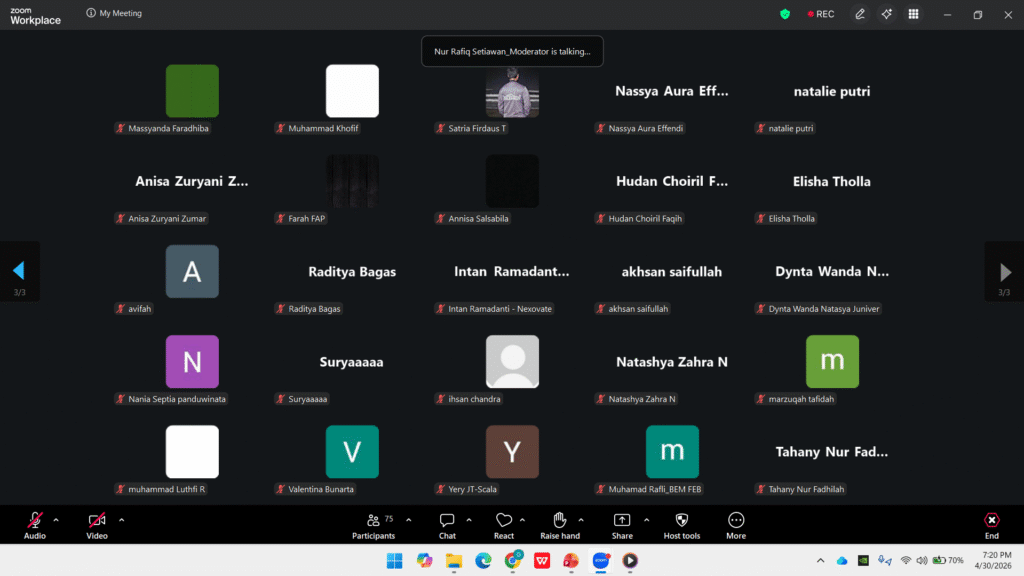Start camera with Video button
This screenshot has height=576, width=1024.
click(97, 525)
